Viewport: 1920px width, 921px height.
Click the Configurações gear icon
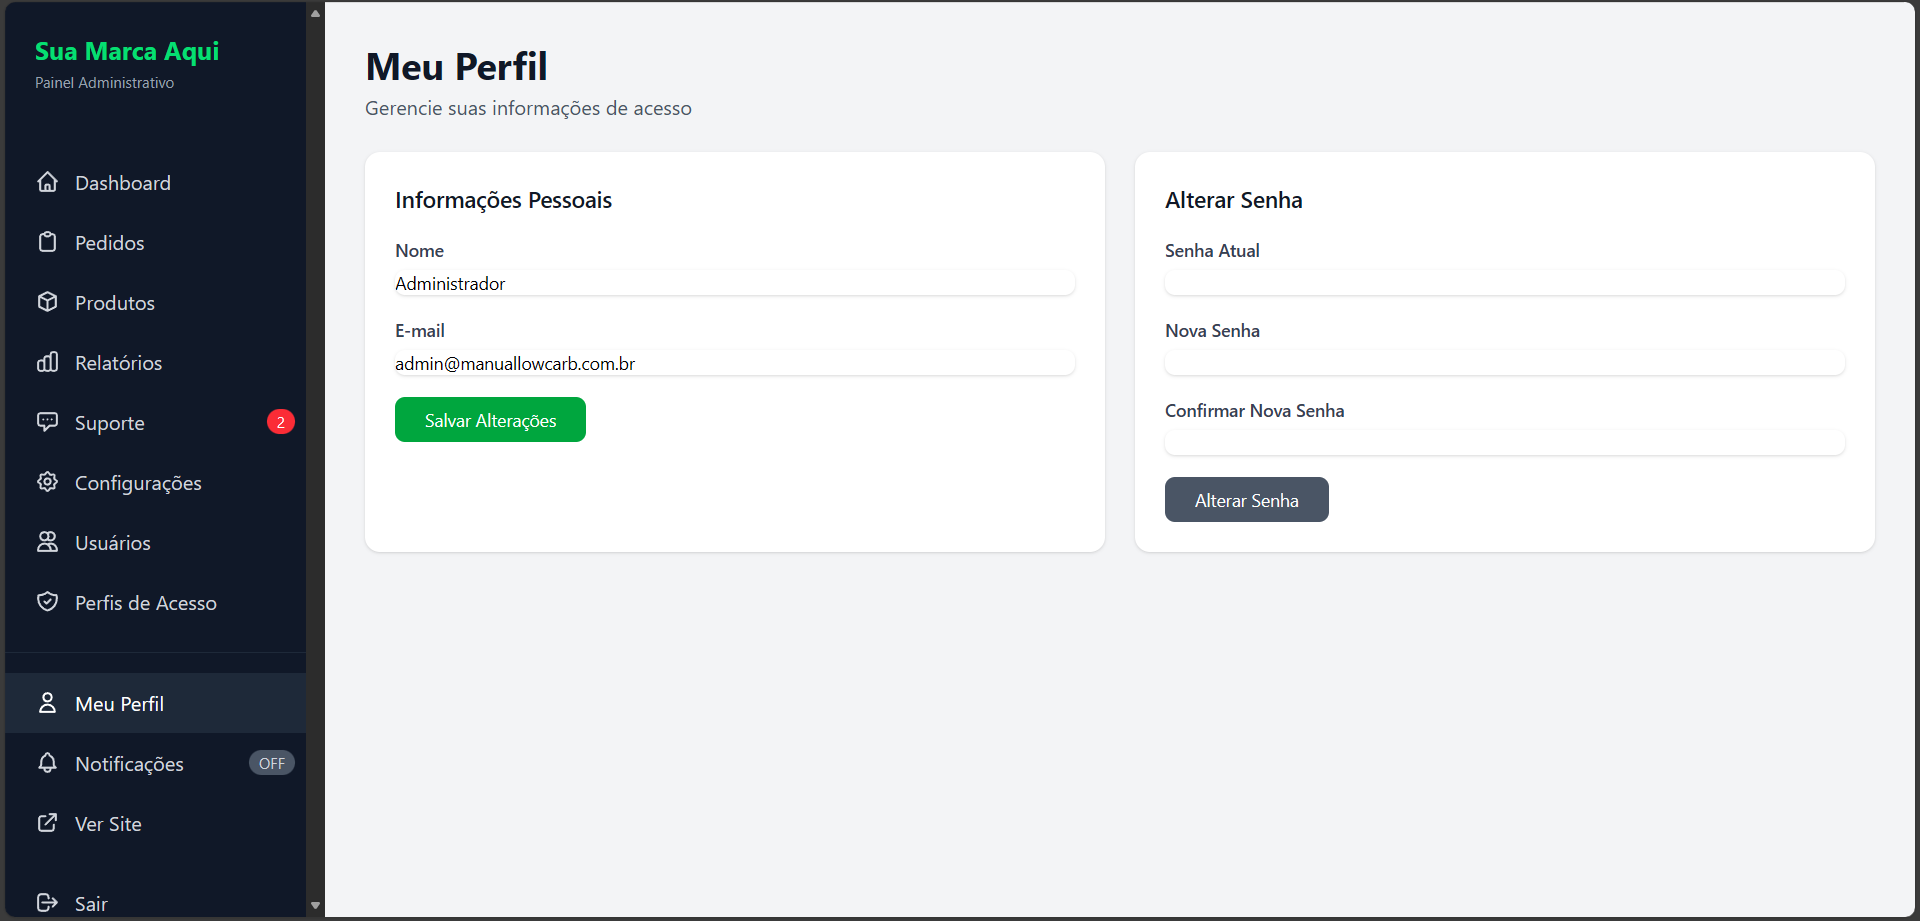pos(47,482)
